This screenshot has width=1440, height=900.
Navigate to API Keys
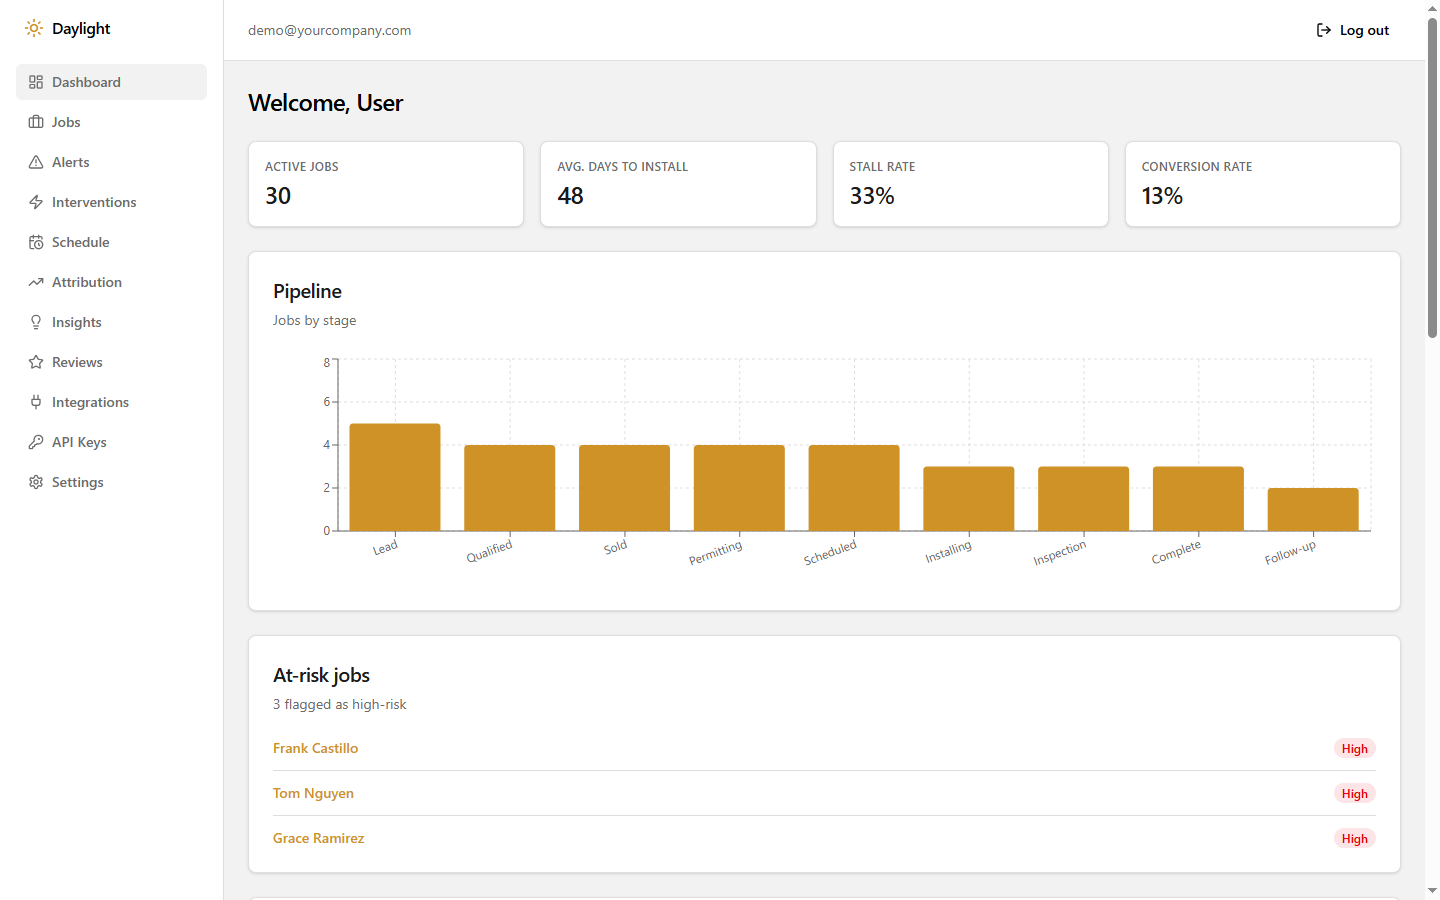click(x=111, y=442)
